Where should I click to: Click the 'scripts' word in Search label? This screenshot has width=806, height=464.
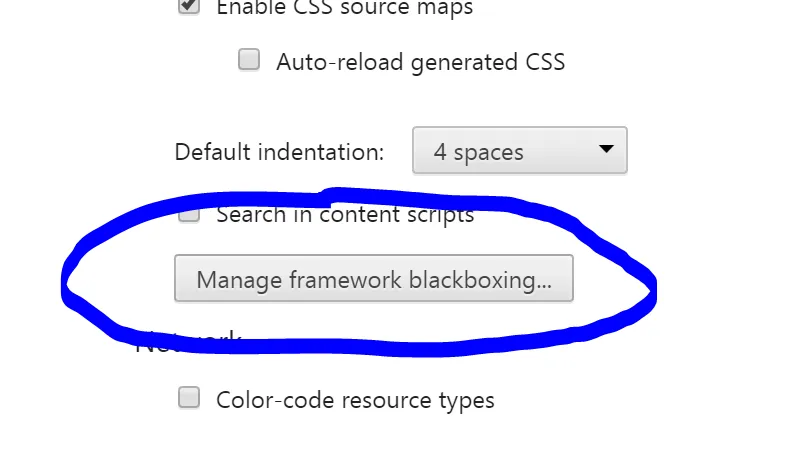[x=438, y=214]
